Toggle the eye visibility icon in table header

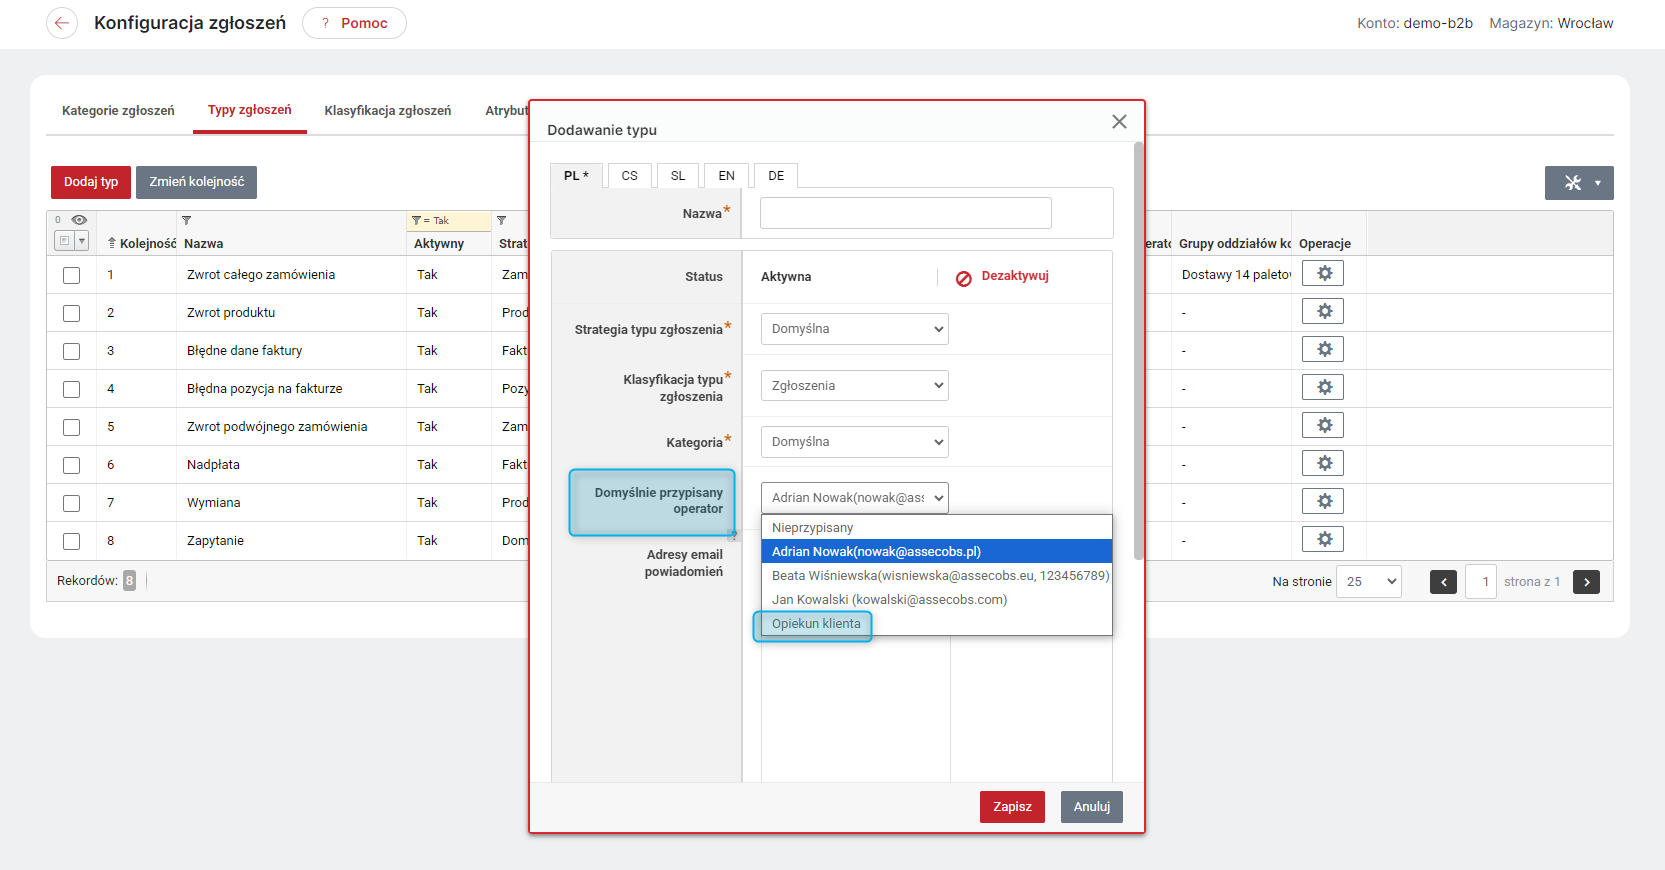click(x=79, y=220)
